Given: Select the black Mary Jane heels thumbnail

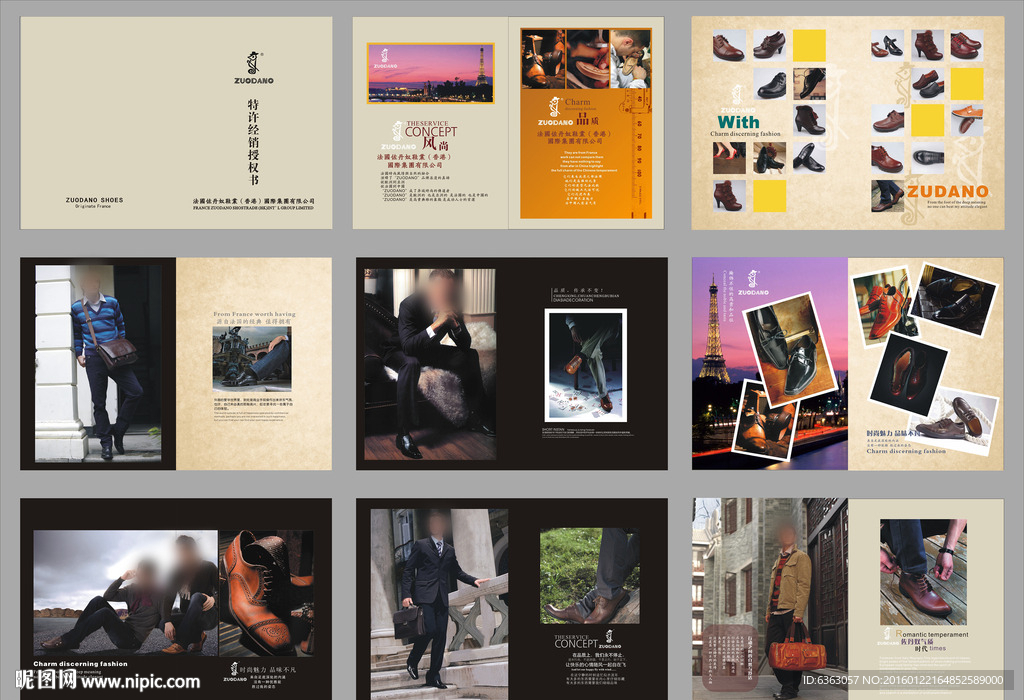Looking at the screenshot, I should 887,45.
